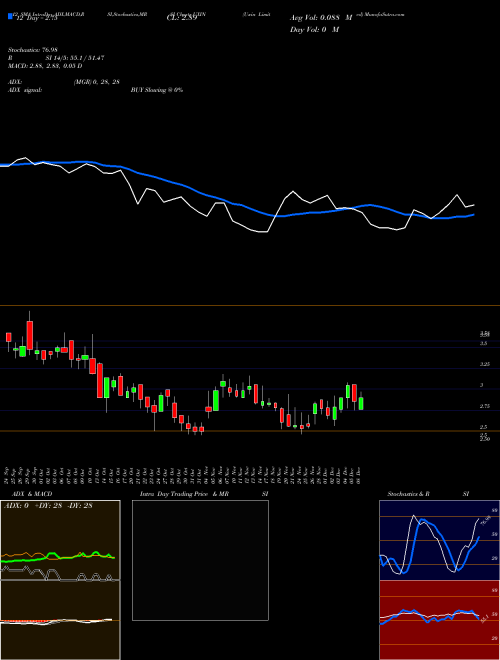Open the empty intraday price panel
The height and width of the screenshot is (660, 500).
tap(200, 560)
